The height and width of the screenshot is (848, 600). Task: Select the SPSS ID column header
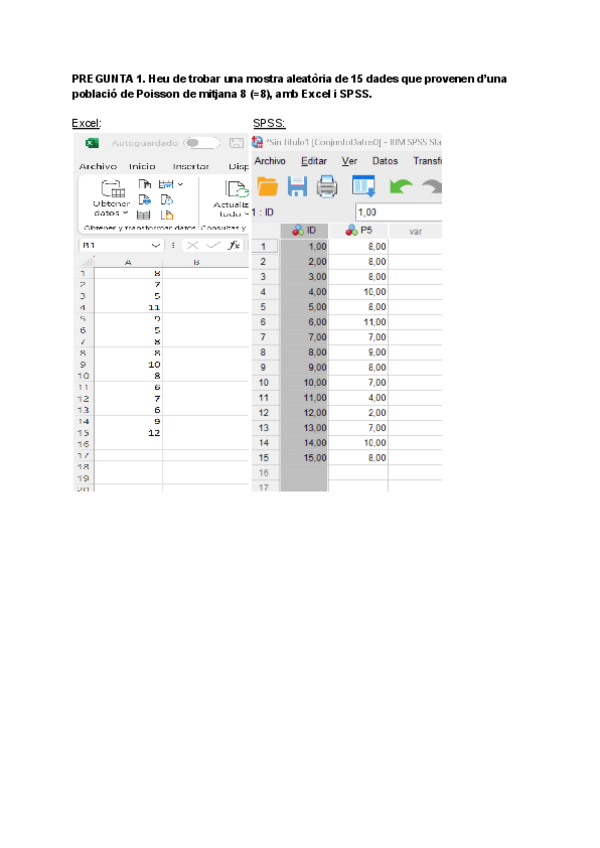click(304, 231)
